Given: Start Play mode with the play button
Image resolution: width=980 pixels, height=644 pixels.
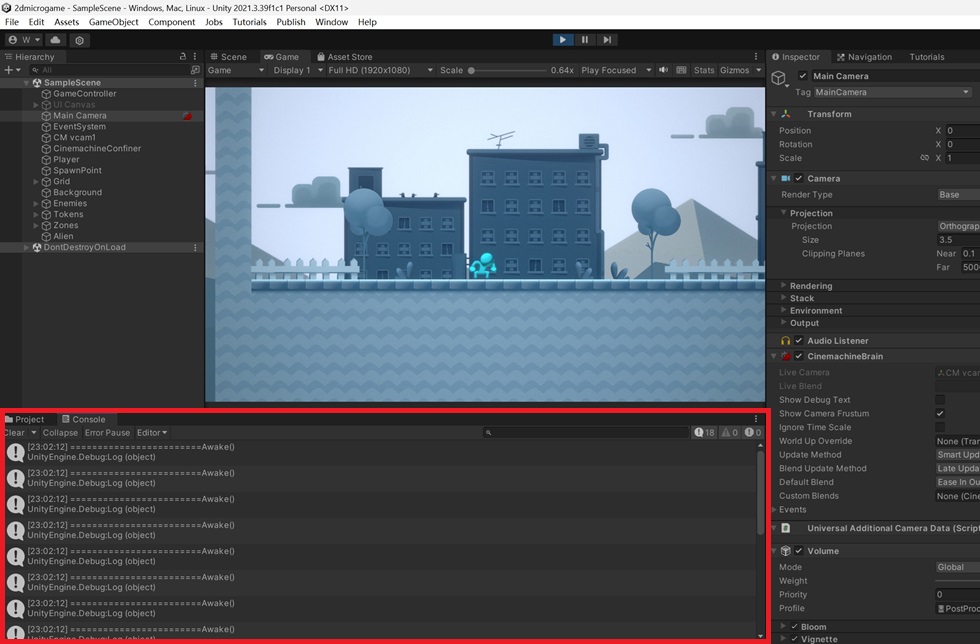Looking at the screenshot, I should pos(562,39).
